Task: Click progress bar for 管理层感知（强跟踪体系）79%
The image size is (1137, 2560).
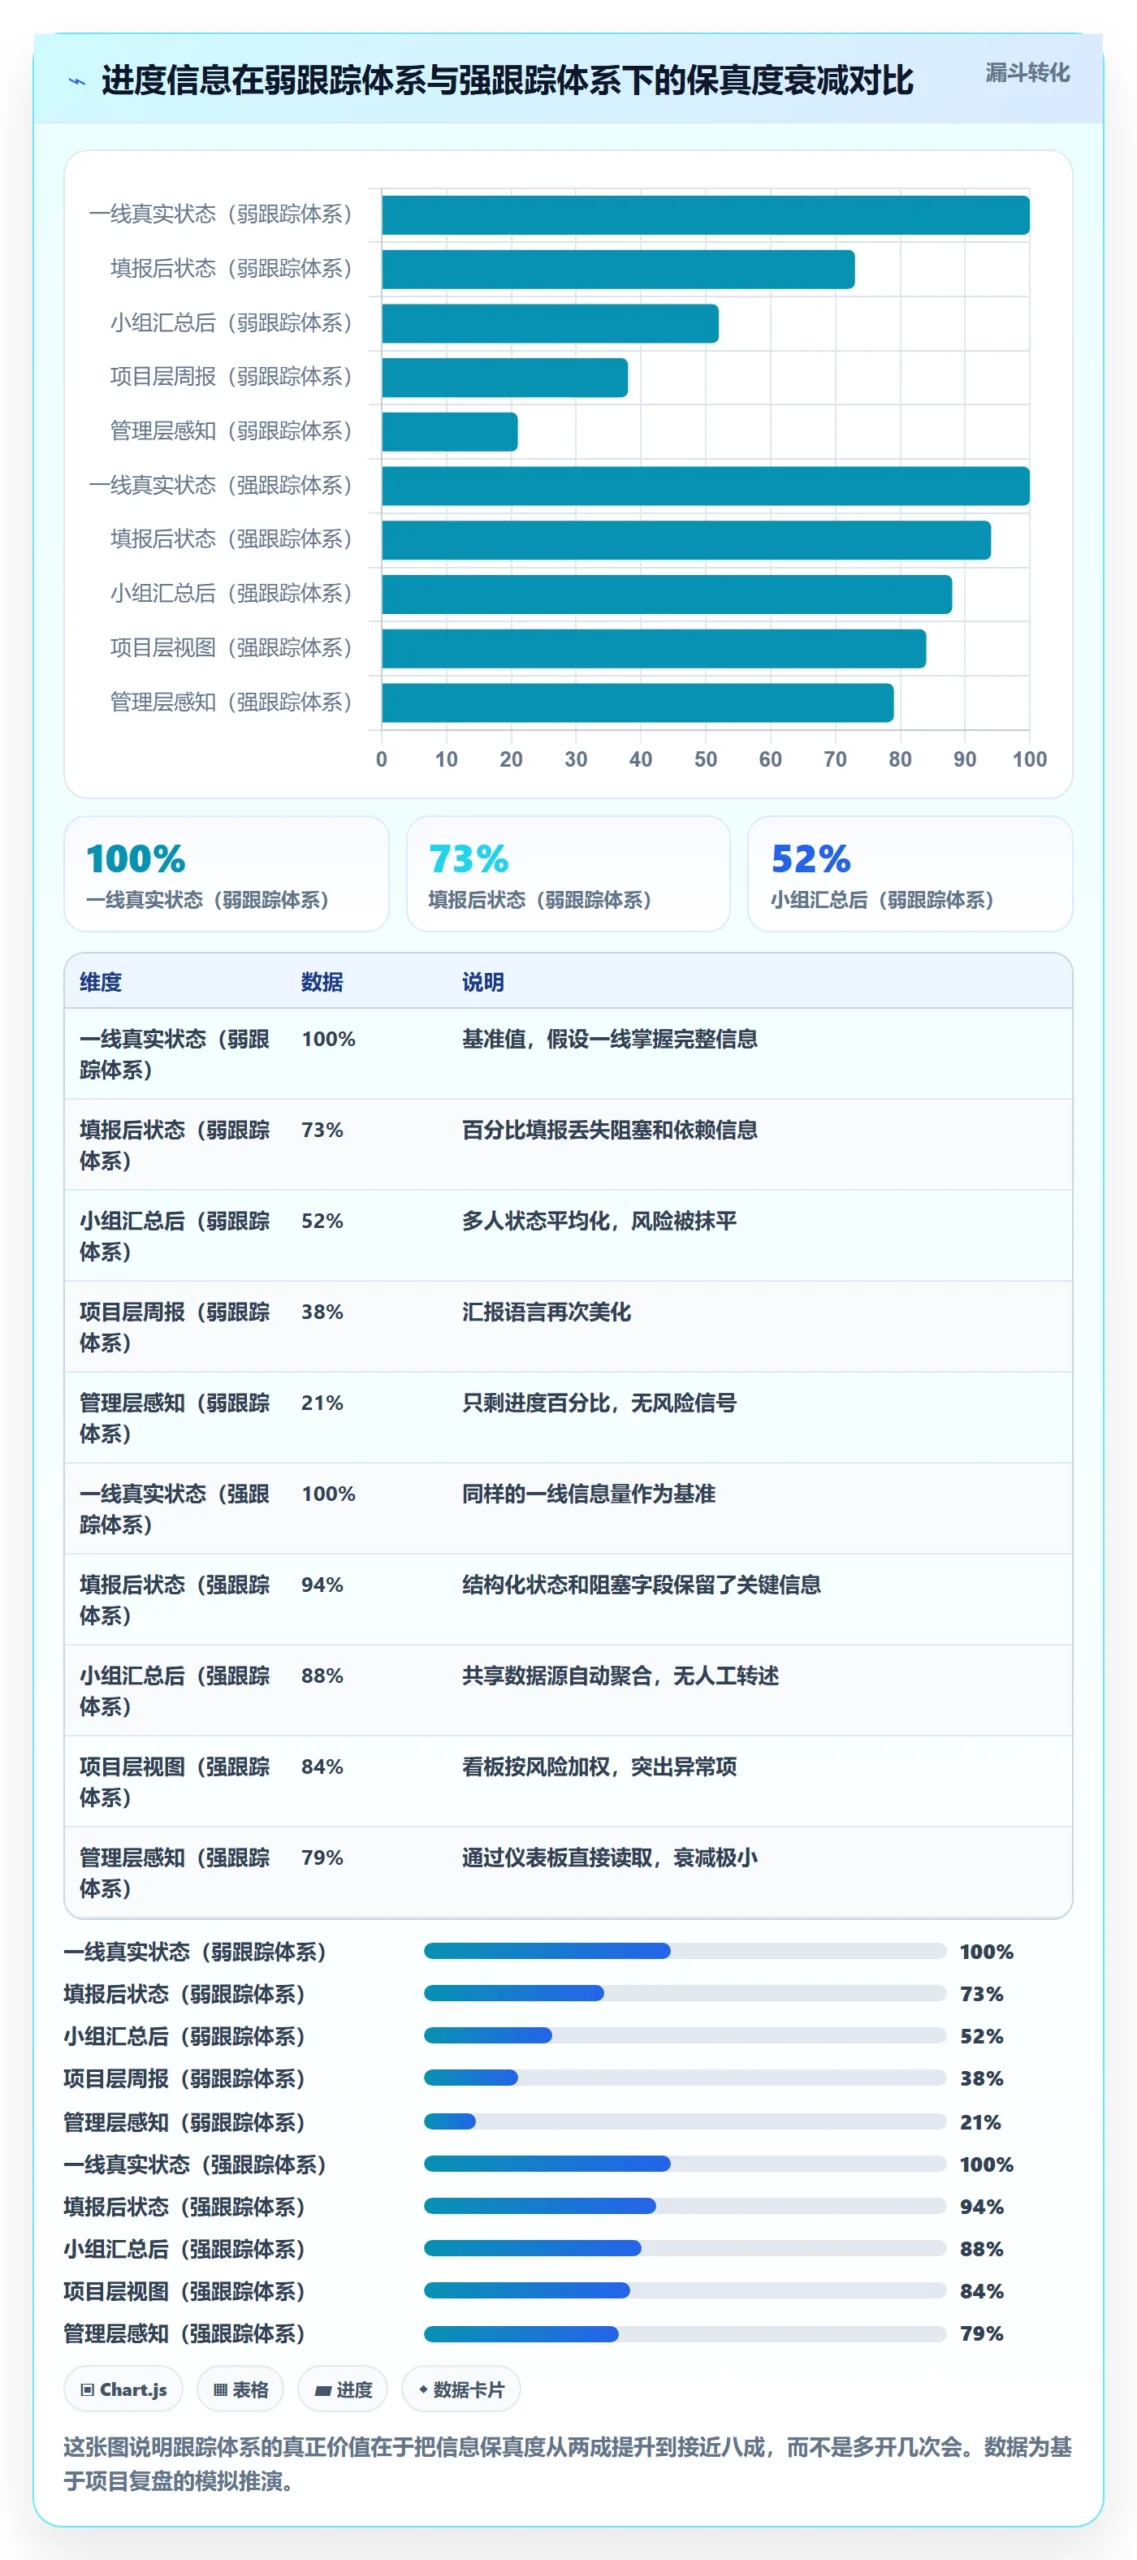Action: tap(685, 2333)
